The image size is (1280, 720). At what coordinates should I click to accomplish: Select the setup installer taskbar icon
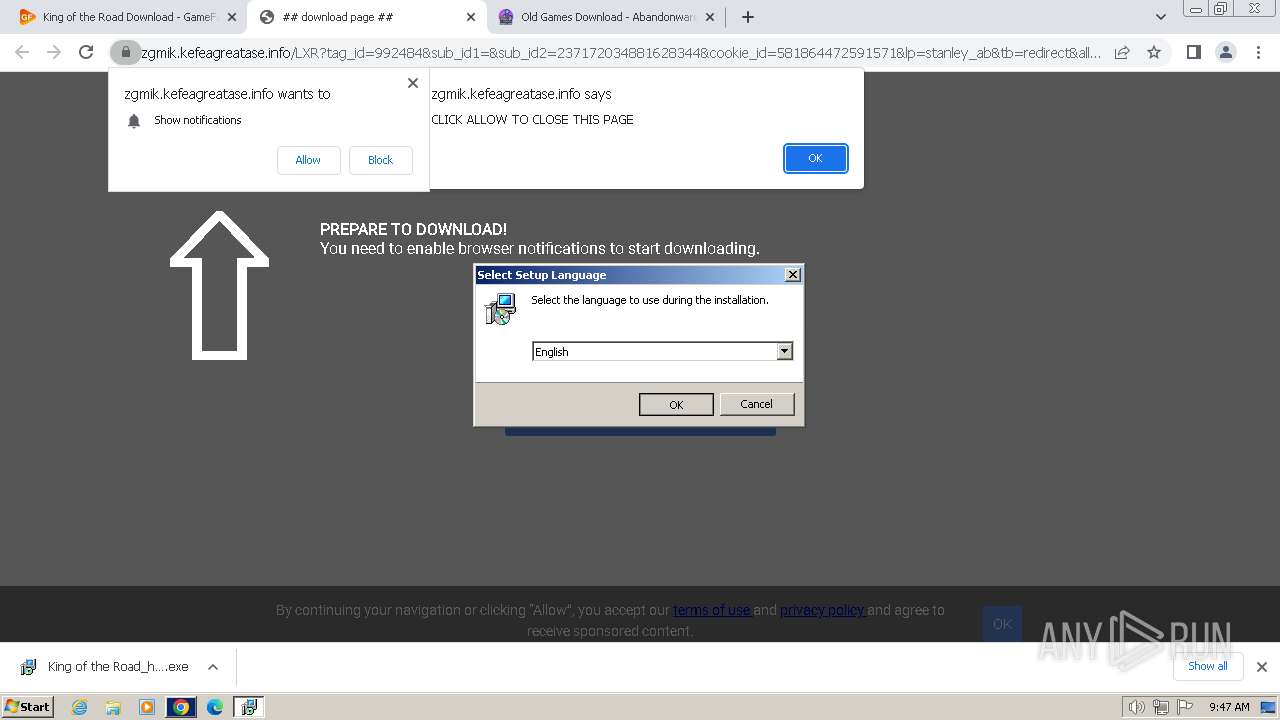(249, 707)
